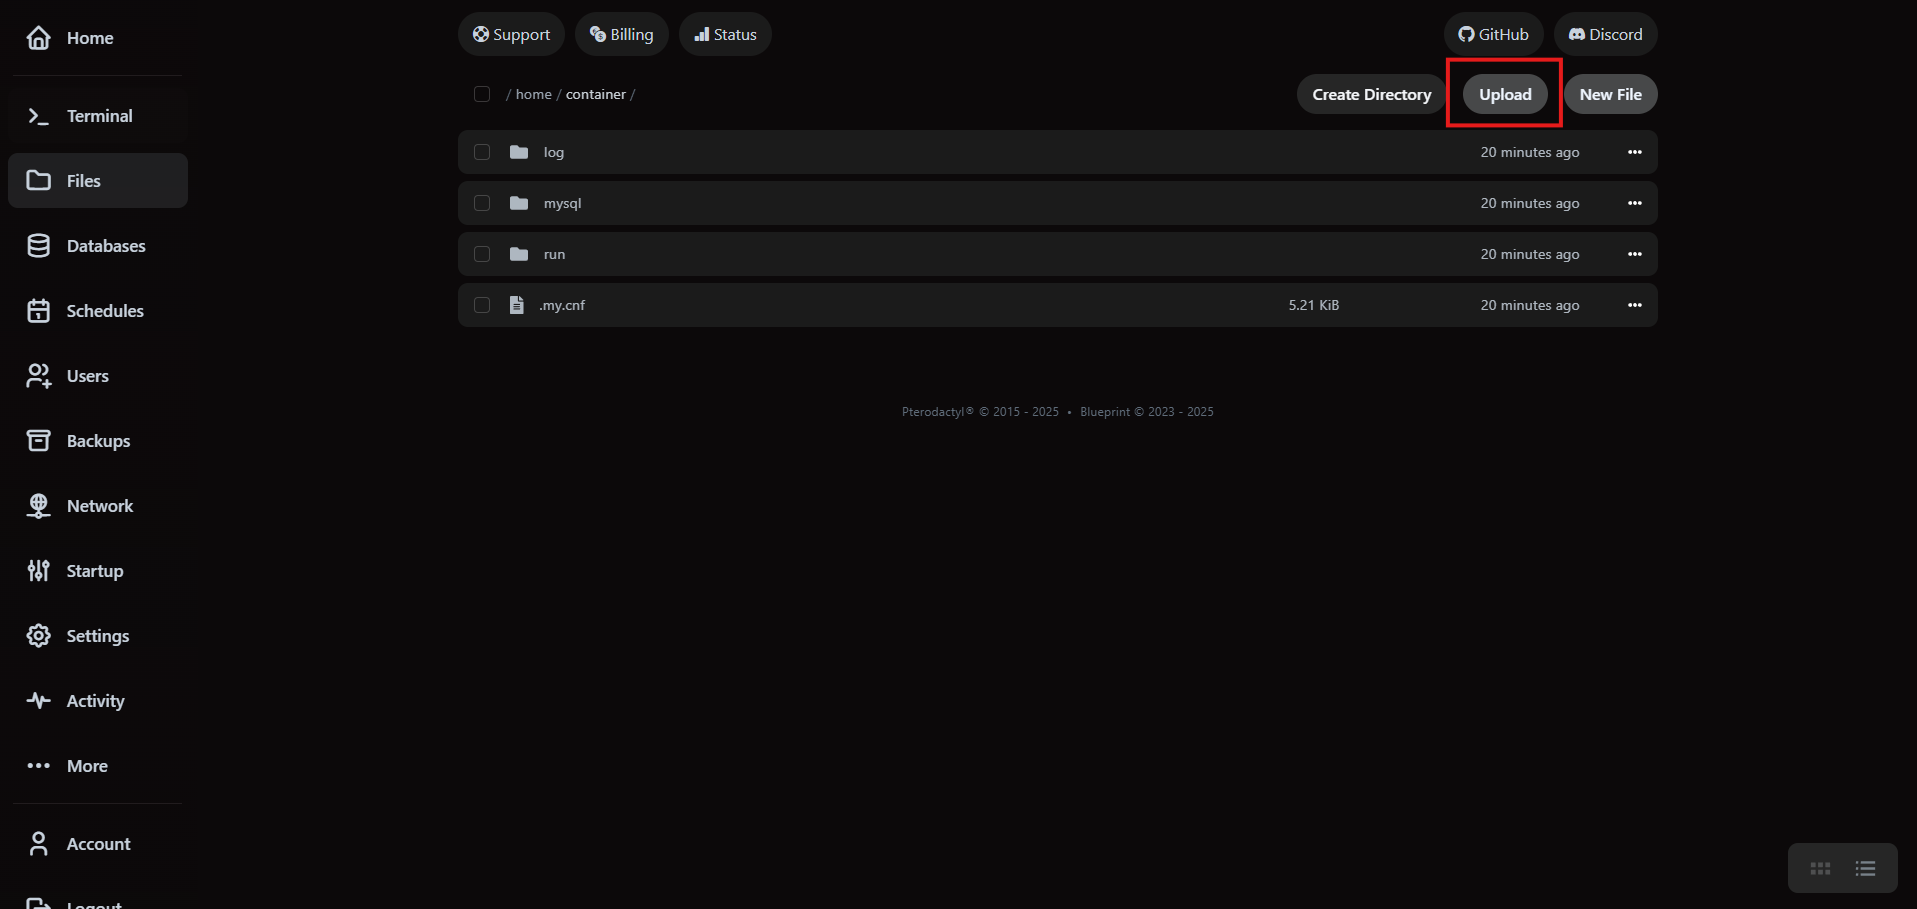Open the Billing page
This screenshot has width=1917, height=909.
pos(621,33)
